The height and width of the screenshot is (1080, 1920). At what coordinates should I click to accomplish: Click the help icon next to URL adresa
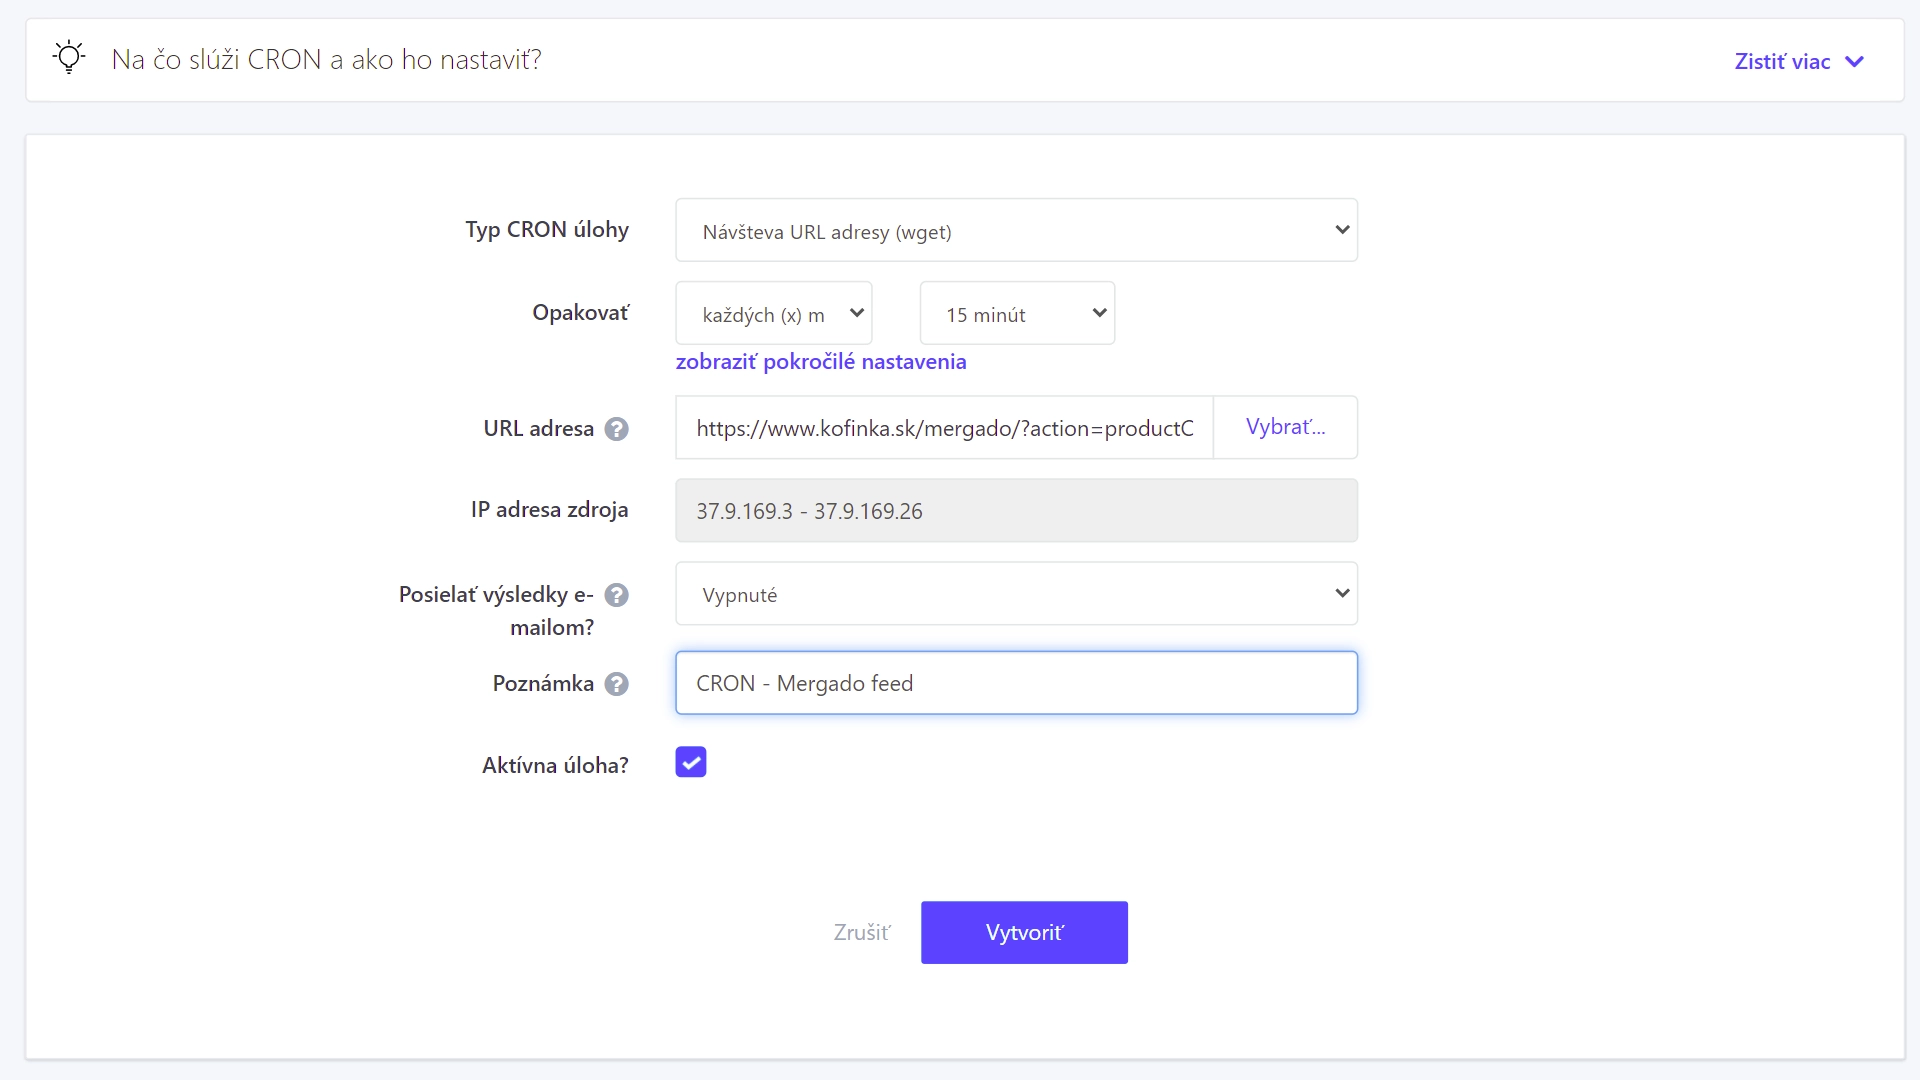(617, 429)
